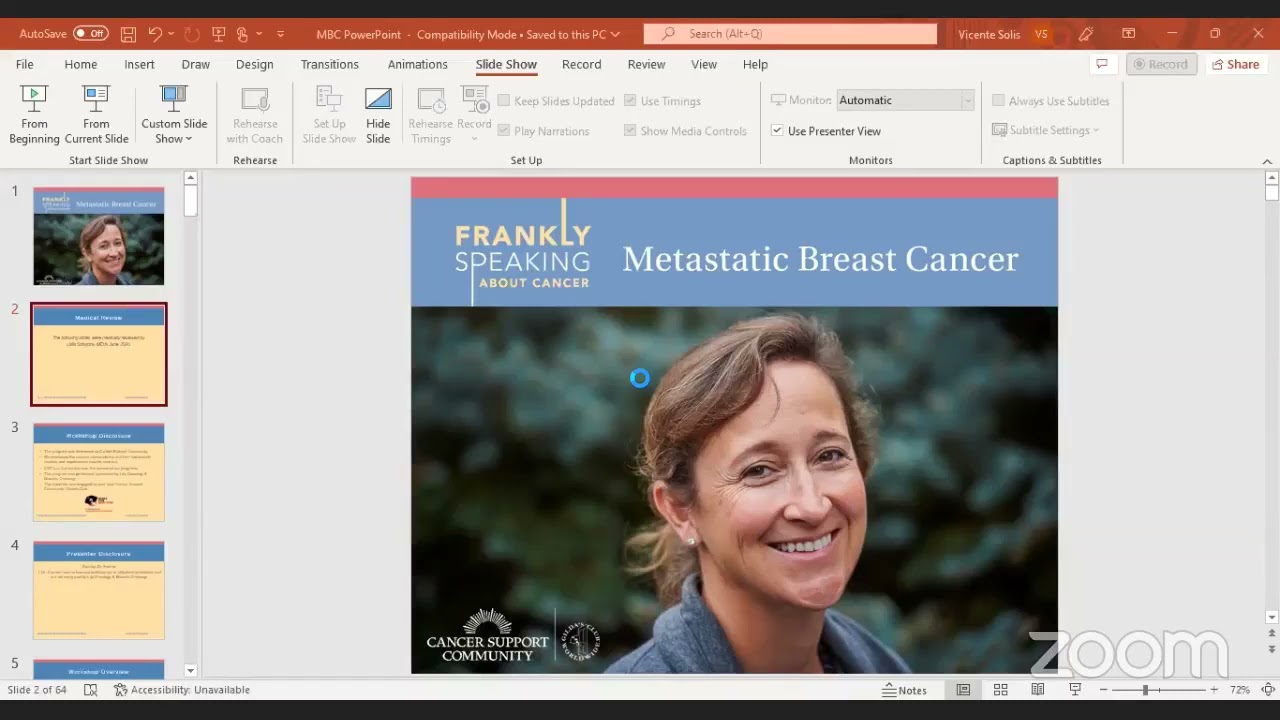Select slide 1 thumbnail
Screen dimensions: 1280x720
pos(98,236)
